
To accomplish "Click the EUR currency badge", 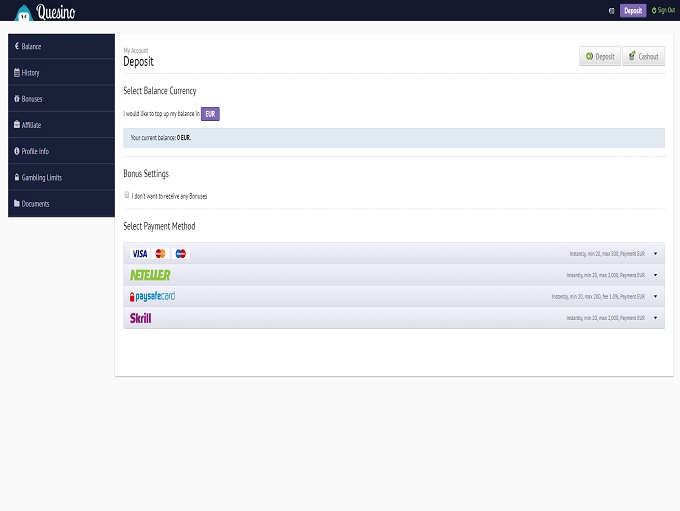I will pos(210,114).
